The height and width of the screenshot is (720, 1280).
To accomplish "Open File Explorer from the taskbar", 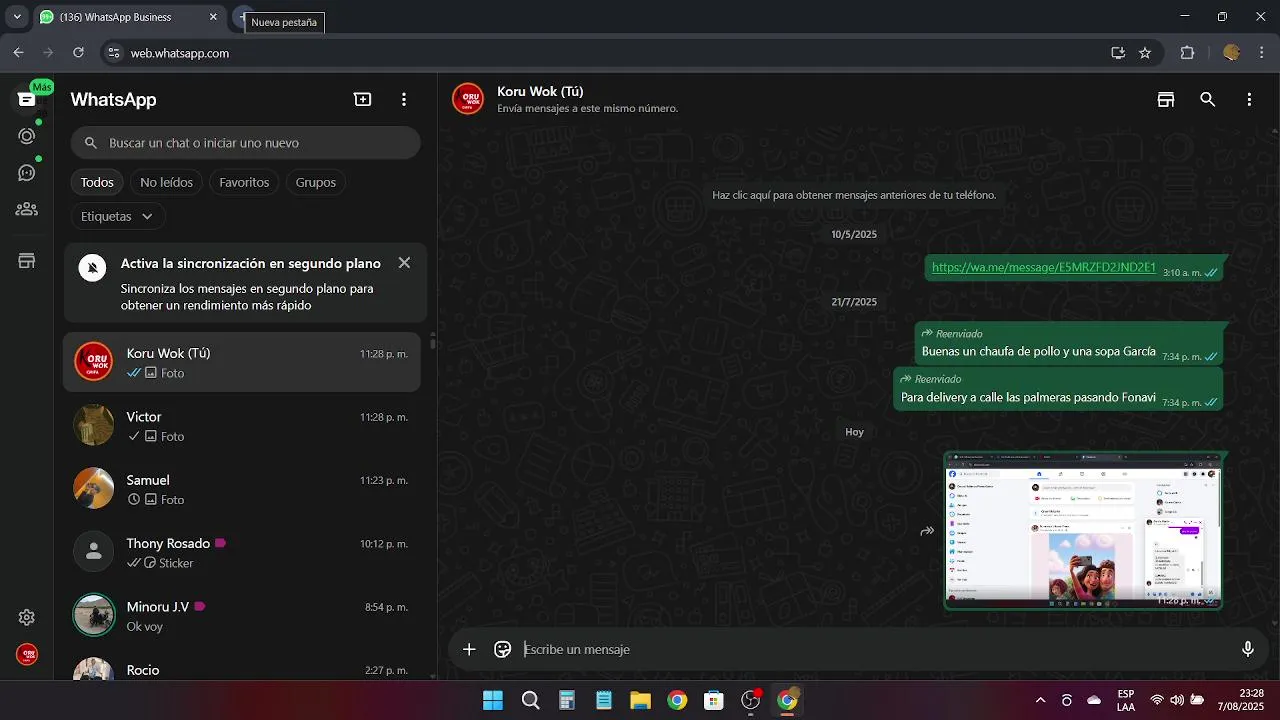I will (x=640, y=700).
